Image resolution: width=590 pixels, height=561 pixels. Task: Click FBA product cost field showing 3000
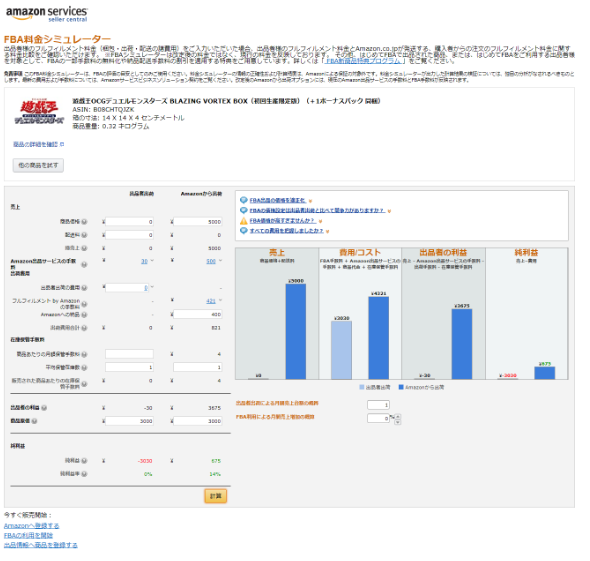tap(198, 421)
